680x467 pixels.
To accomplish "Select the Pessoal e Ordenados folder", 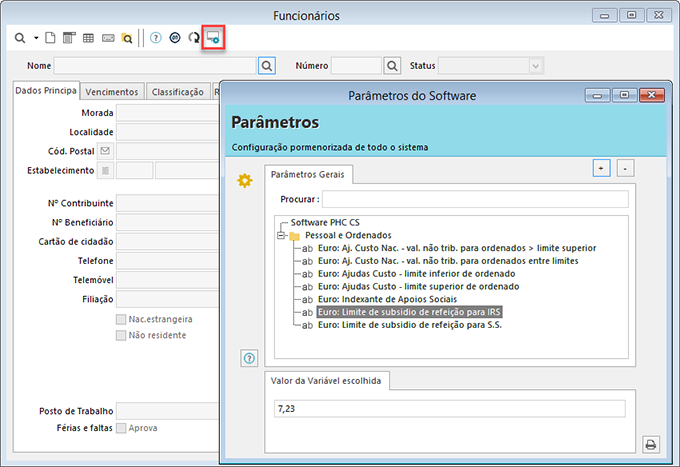I will (x=348, y=235).
